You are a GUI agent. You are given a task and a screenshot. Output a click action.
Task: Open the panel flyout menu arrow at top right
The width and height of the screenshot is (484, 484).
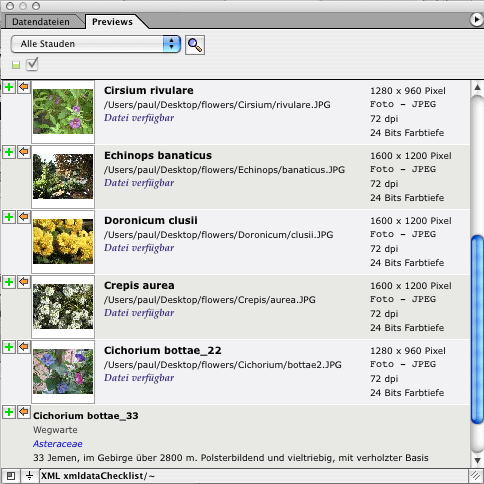click(476, 20)
